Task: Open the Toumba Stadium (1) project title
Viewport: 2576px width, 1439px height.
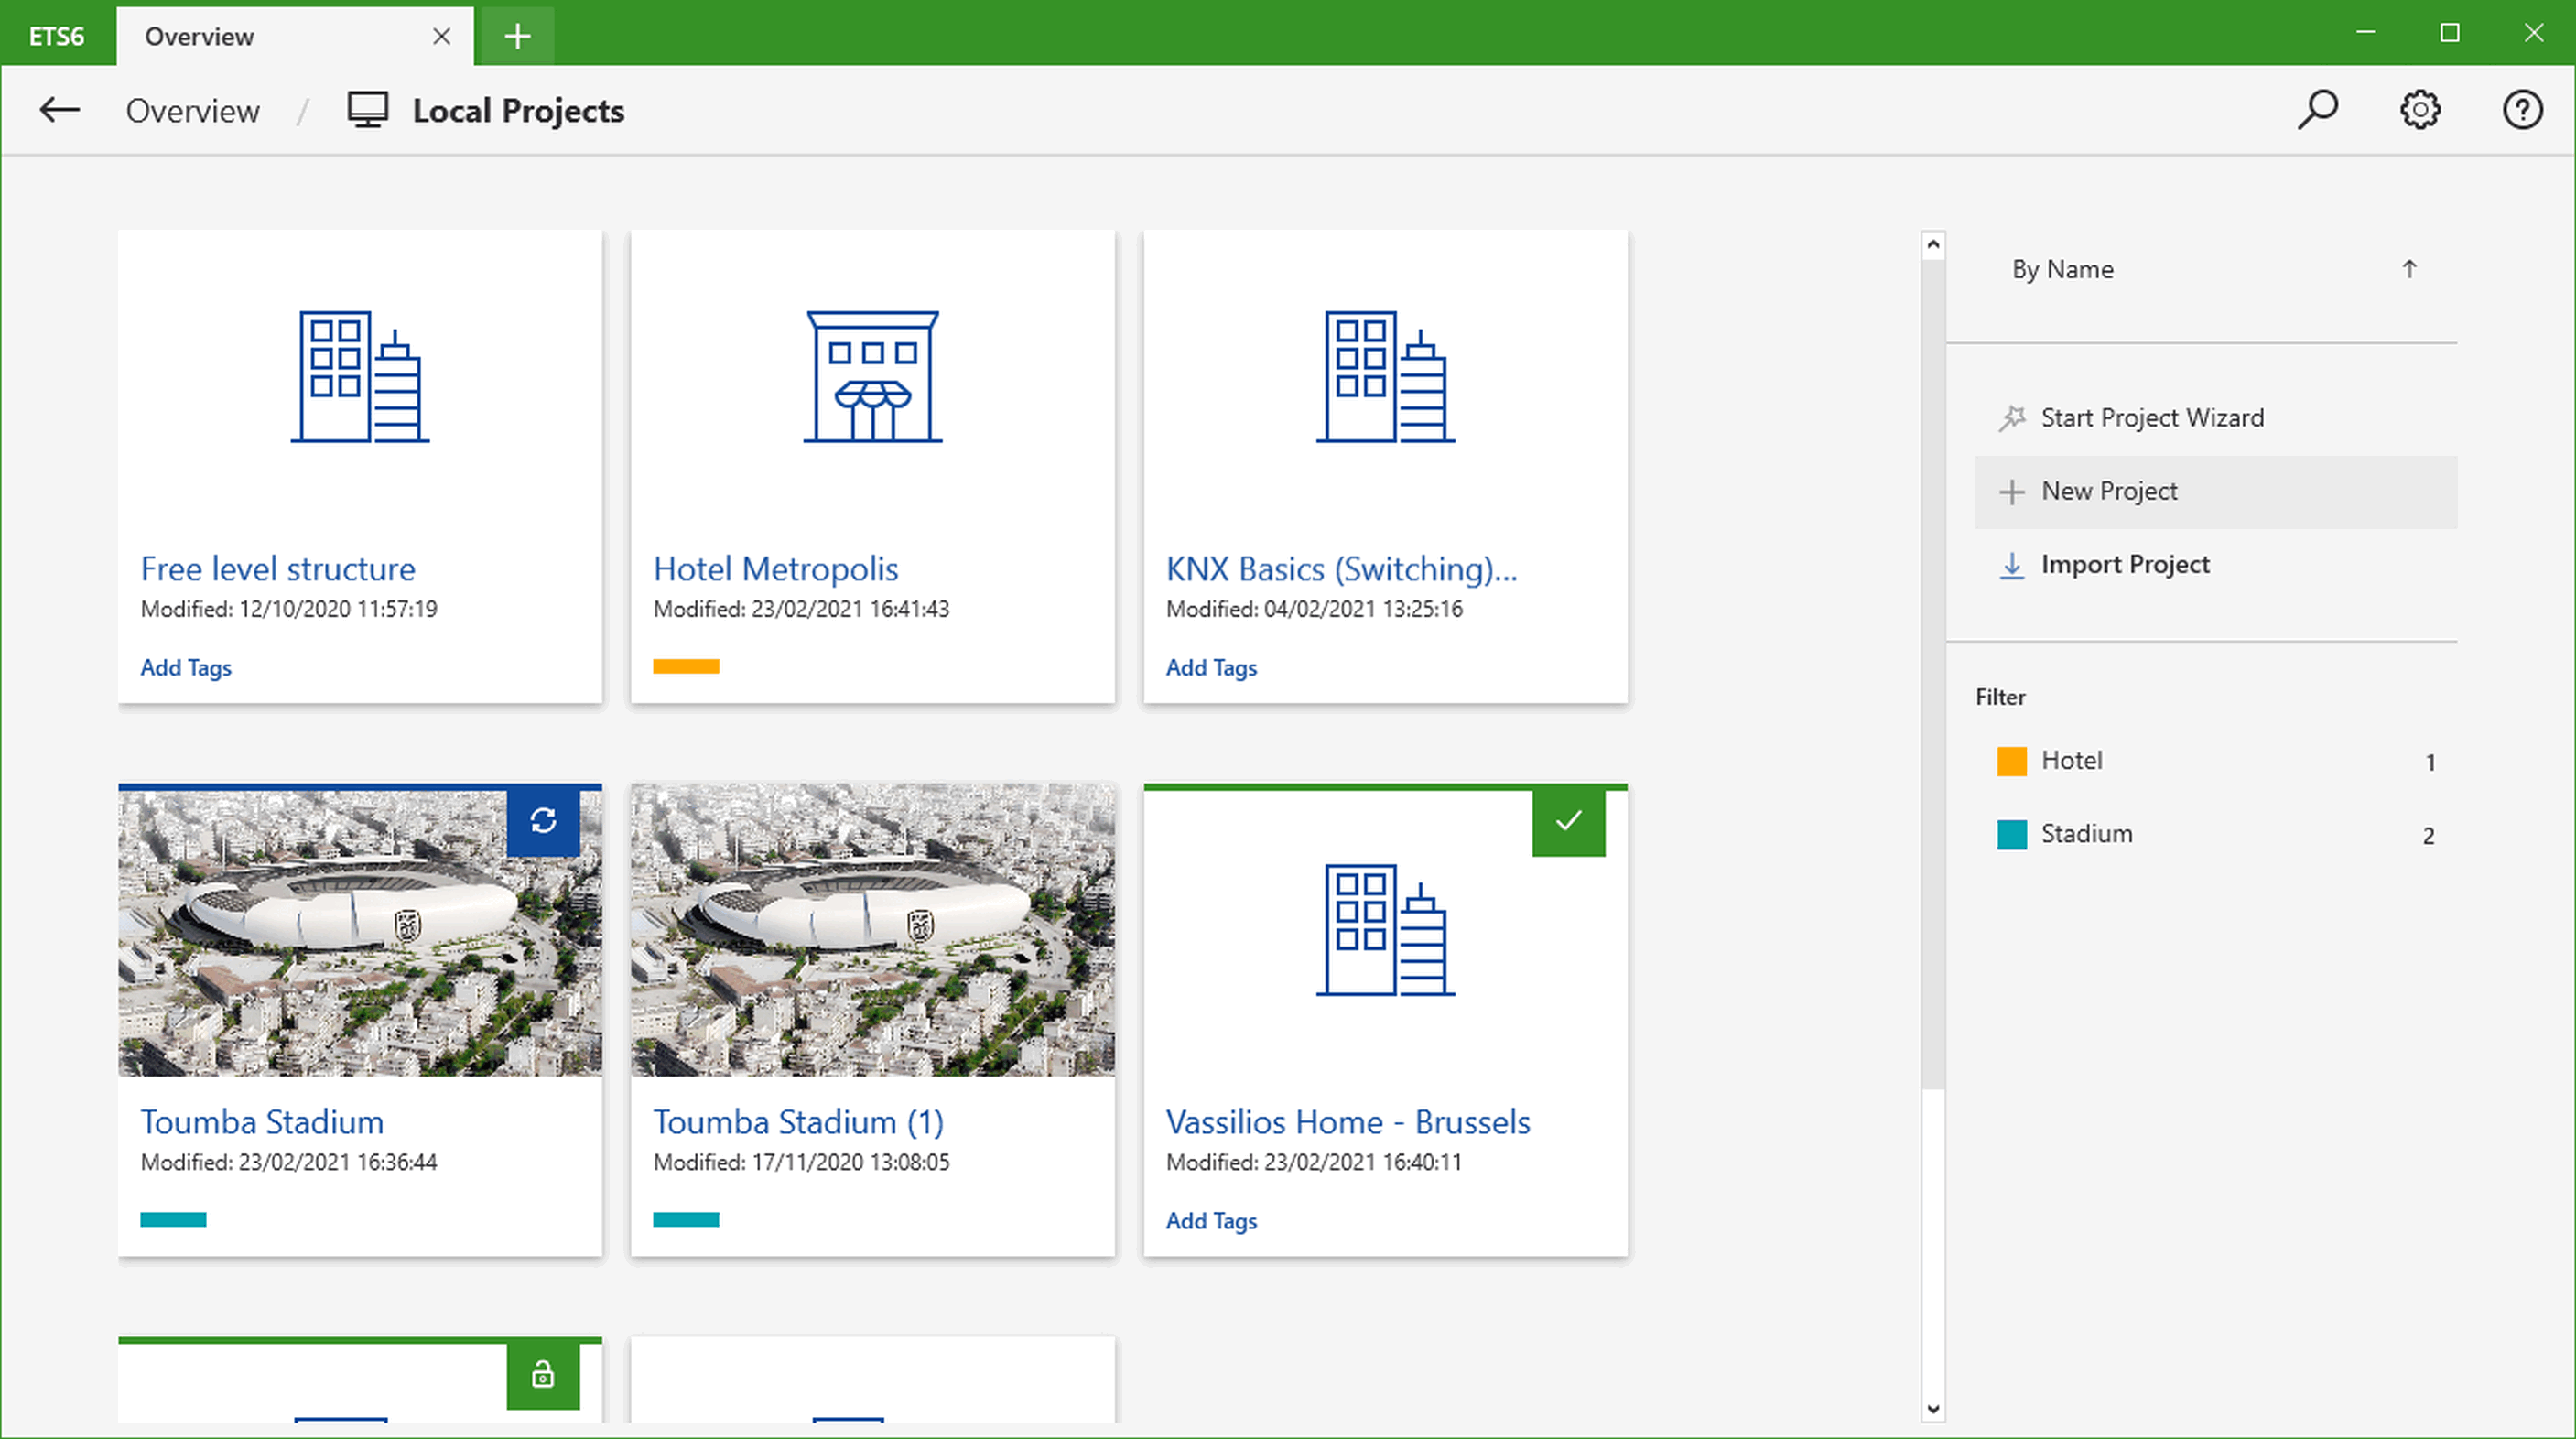Action: pos(798,1122)
